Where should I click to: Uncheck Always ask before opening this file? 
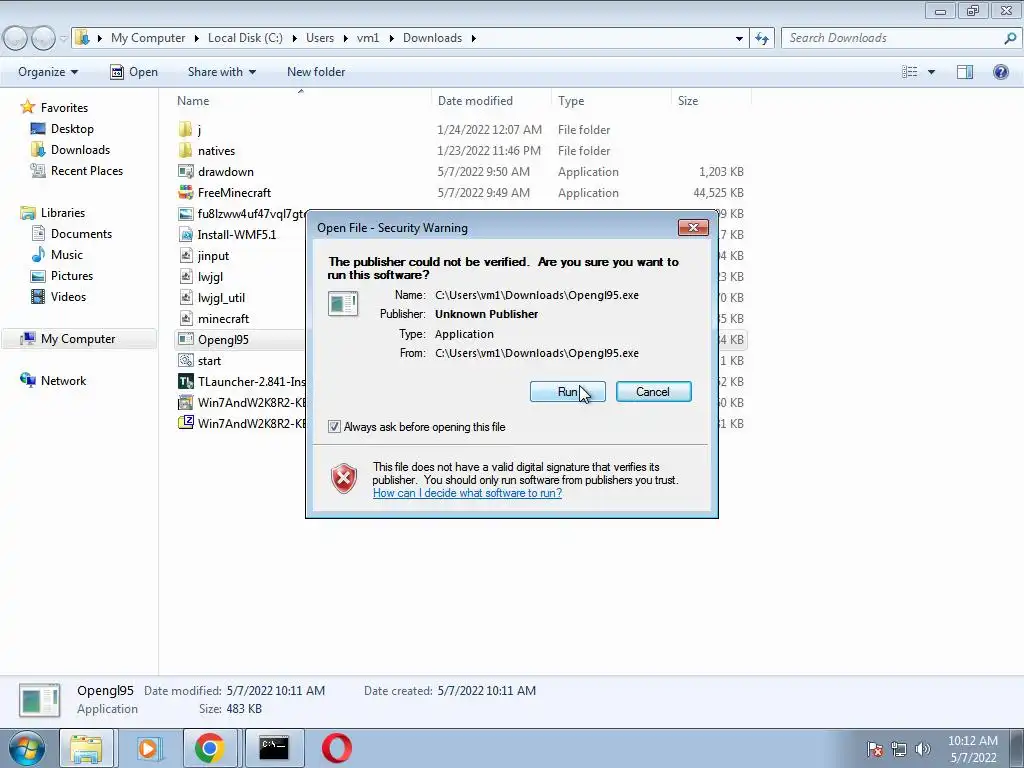coord(334,427)
